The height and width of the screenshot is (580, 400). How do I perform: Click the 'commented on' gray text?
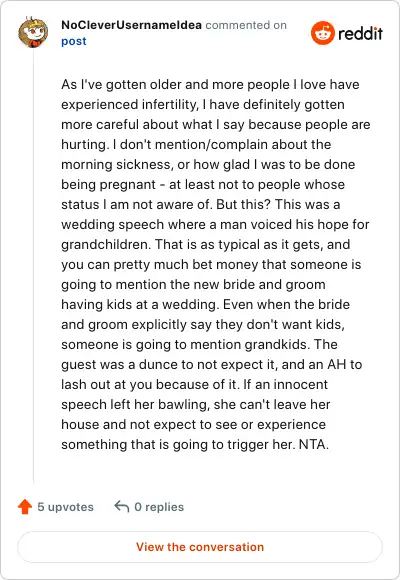246,25
